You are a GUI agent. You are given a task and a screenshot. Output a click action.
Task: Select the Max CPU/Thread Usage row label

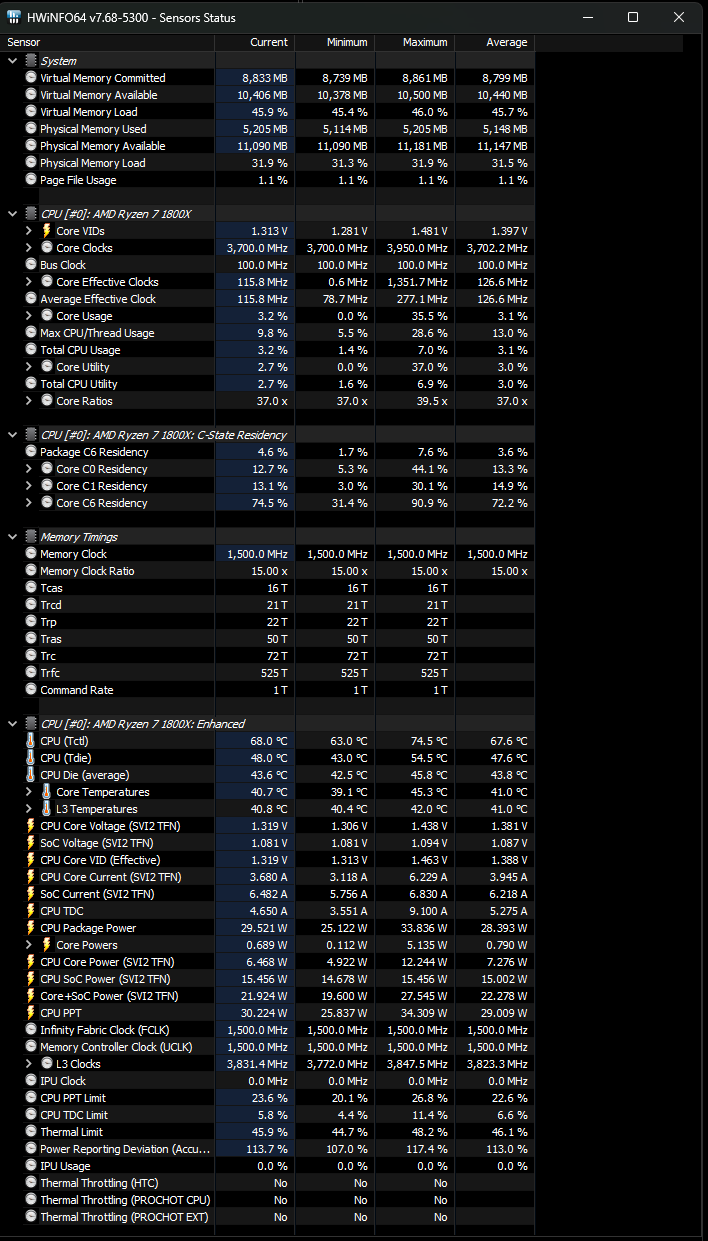(97, 333)
